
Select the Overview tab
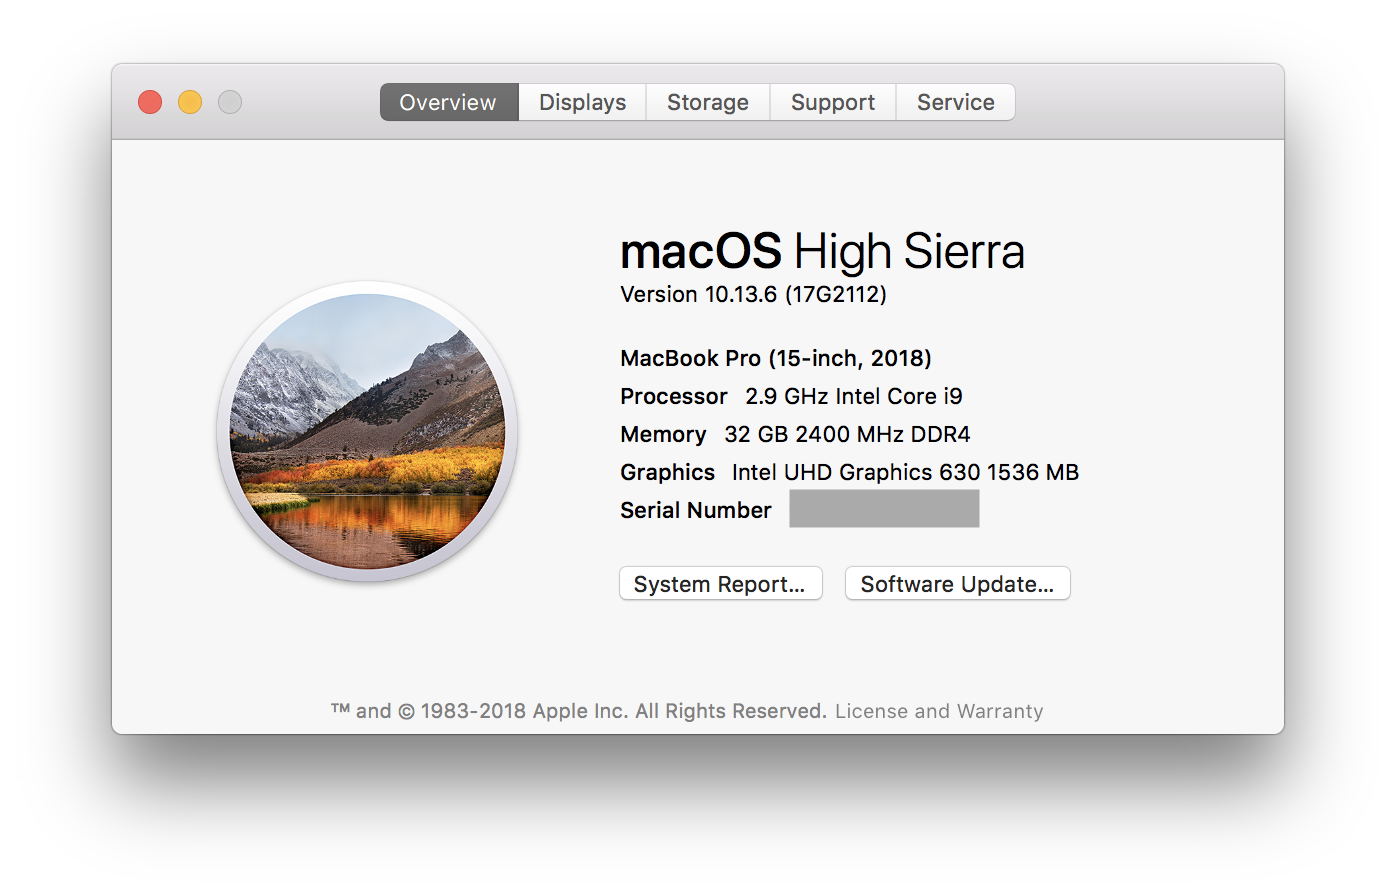pos(447,101)
